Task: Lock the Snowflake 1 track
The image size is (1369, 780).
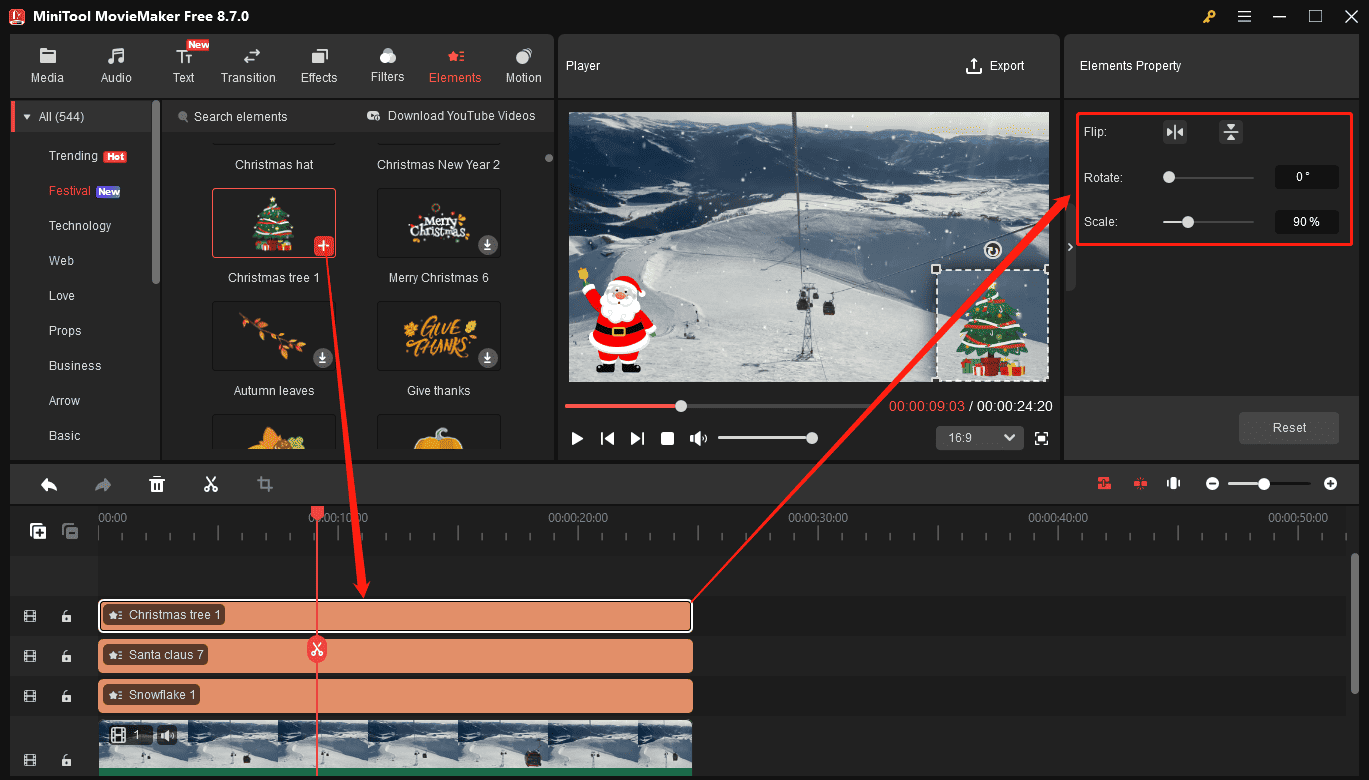Action: (x=66, y=696)
